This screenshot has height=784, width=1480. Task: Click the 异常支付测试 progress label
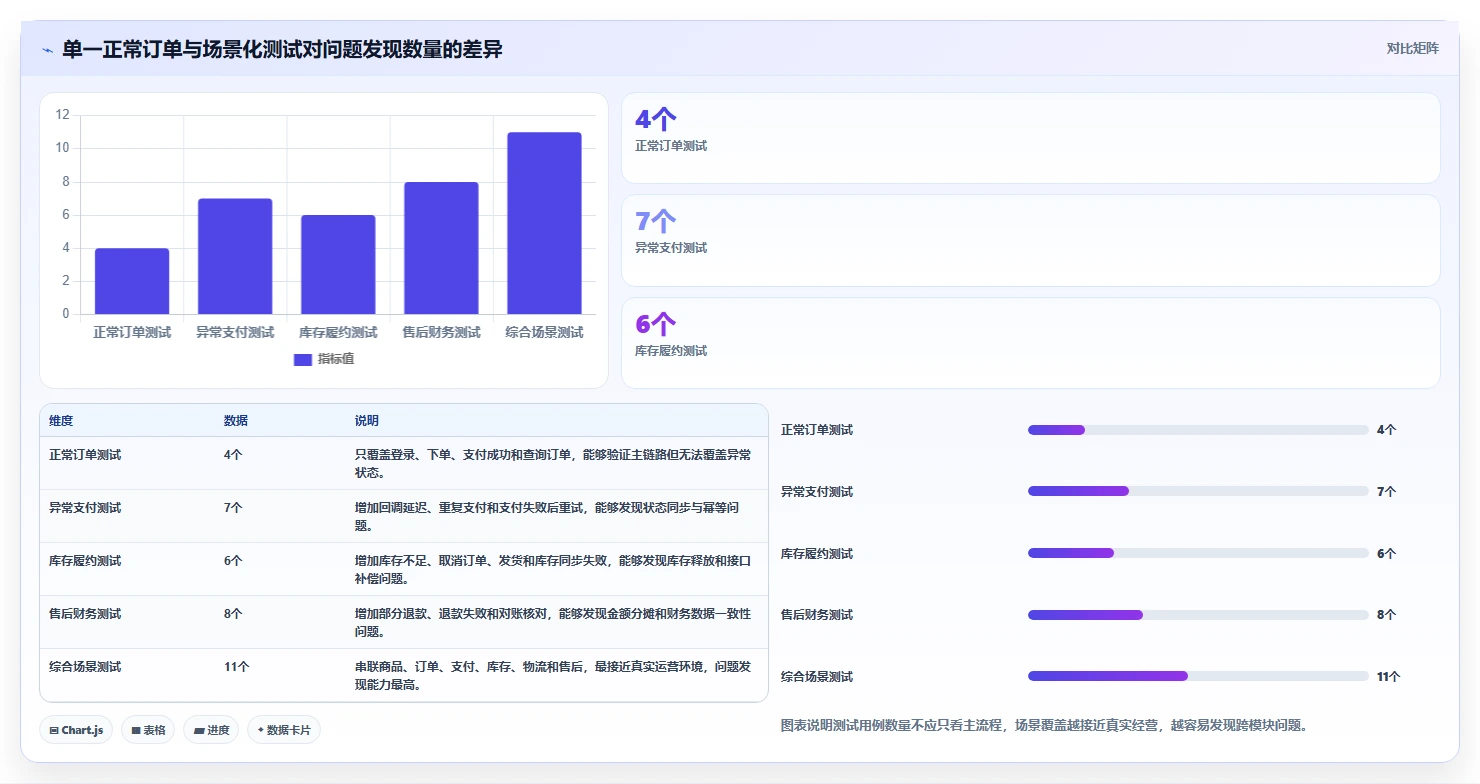click(817, 492)
